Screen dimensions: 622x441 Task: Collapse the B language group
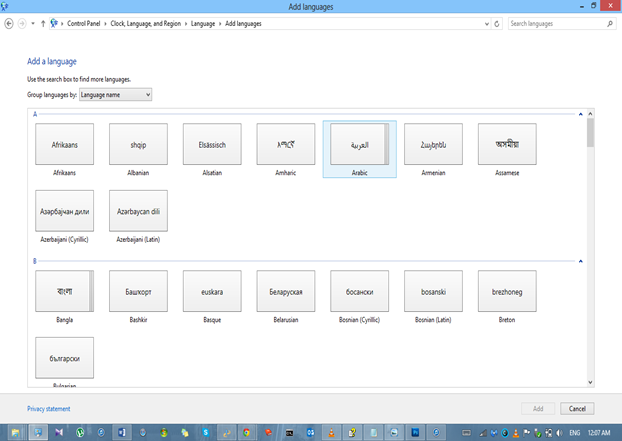[581, 261]
